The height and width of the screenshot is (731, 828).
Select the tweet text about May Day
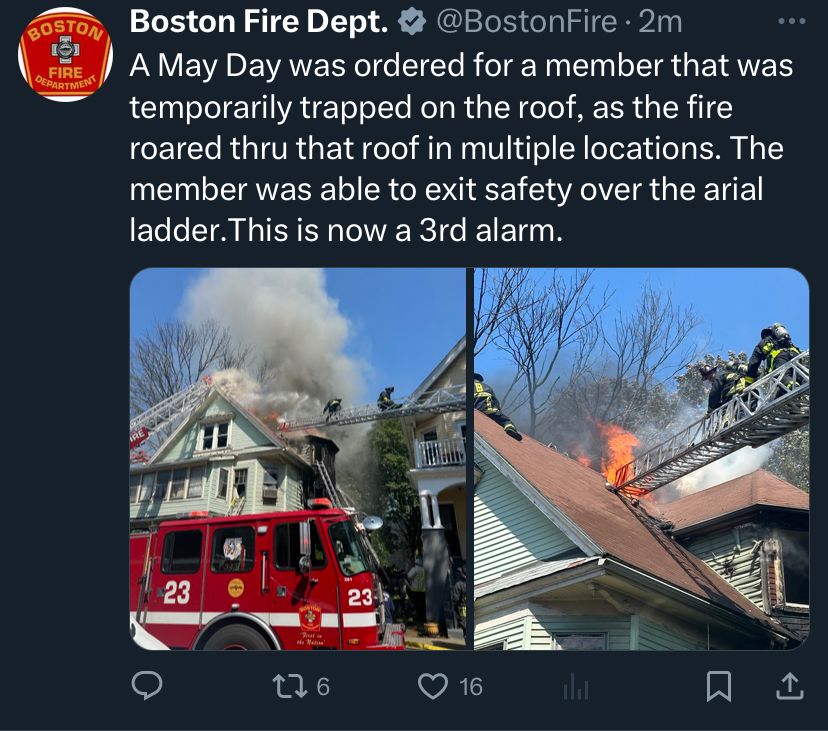pos(461,148)
